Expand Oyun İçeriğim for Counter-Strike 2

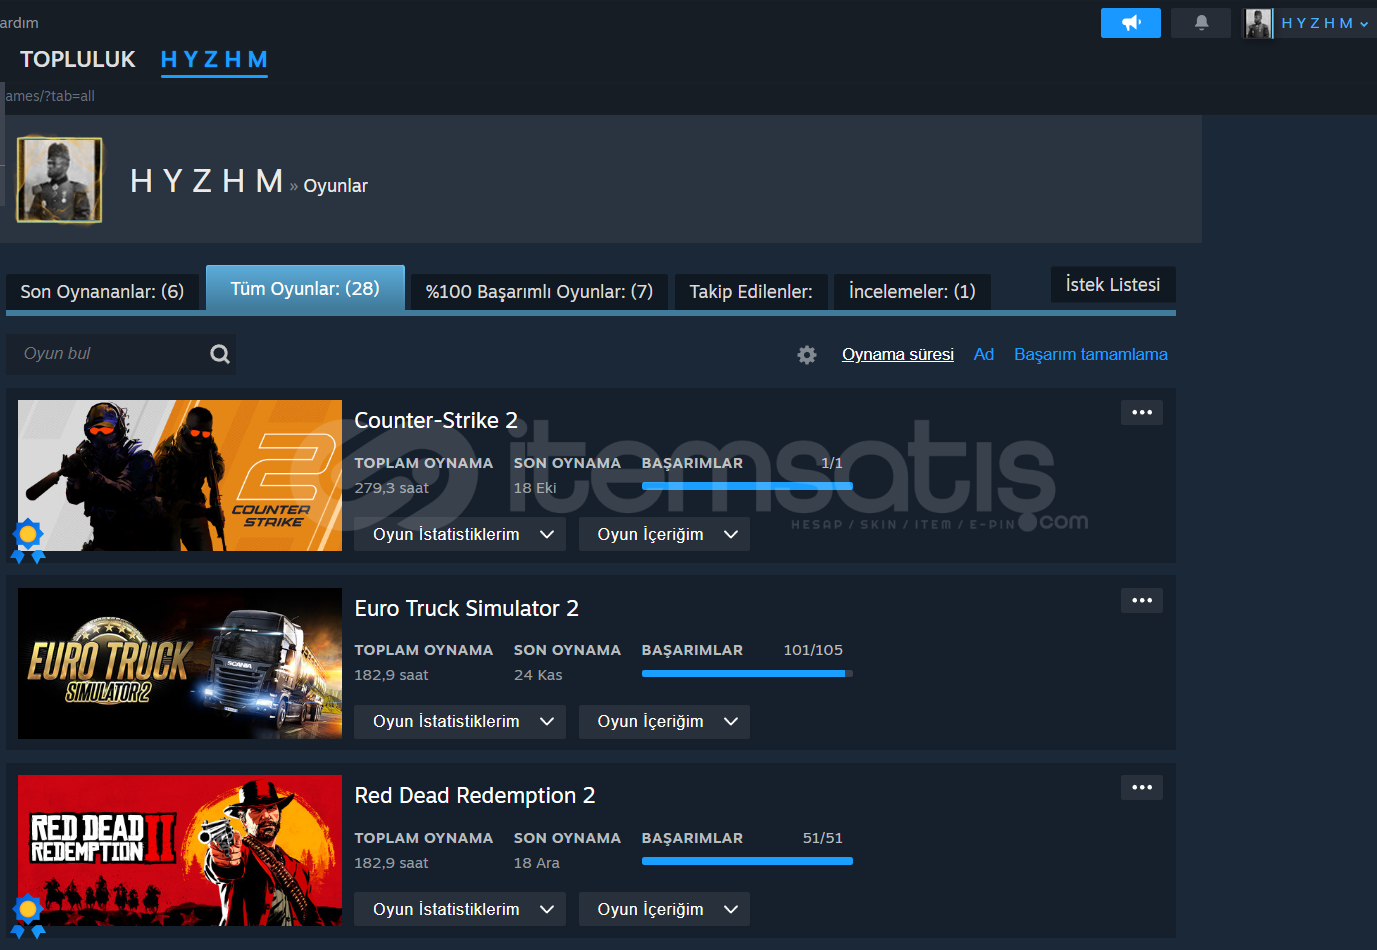coord(664,534)
